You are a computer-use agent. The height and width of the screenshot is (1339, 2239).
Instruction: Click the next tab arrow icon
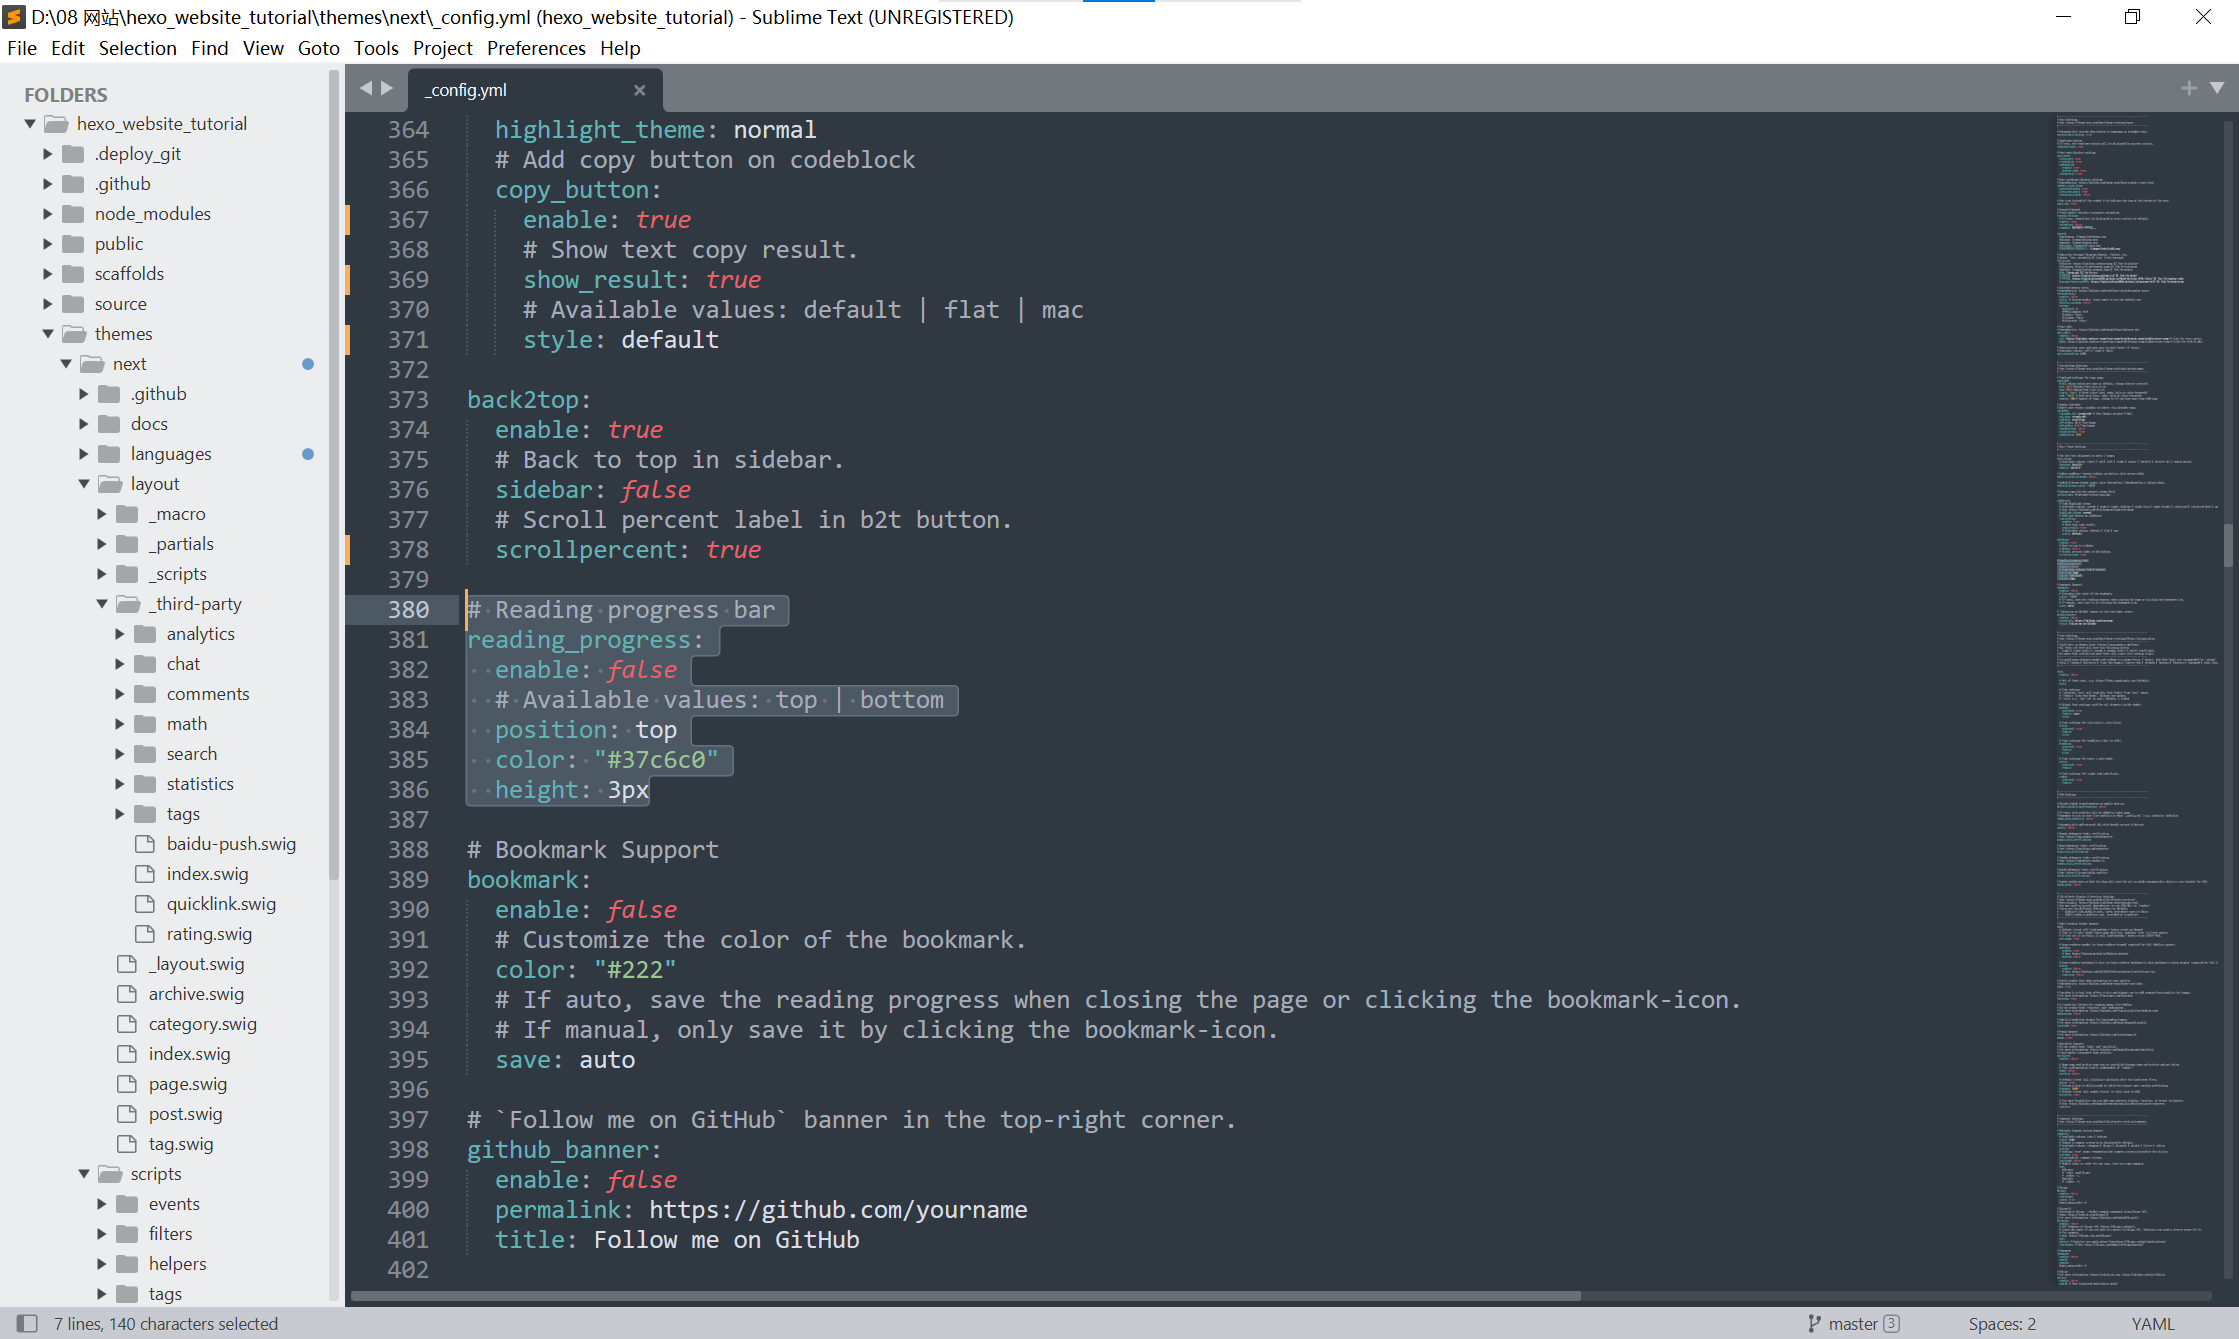(387, 88)
